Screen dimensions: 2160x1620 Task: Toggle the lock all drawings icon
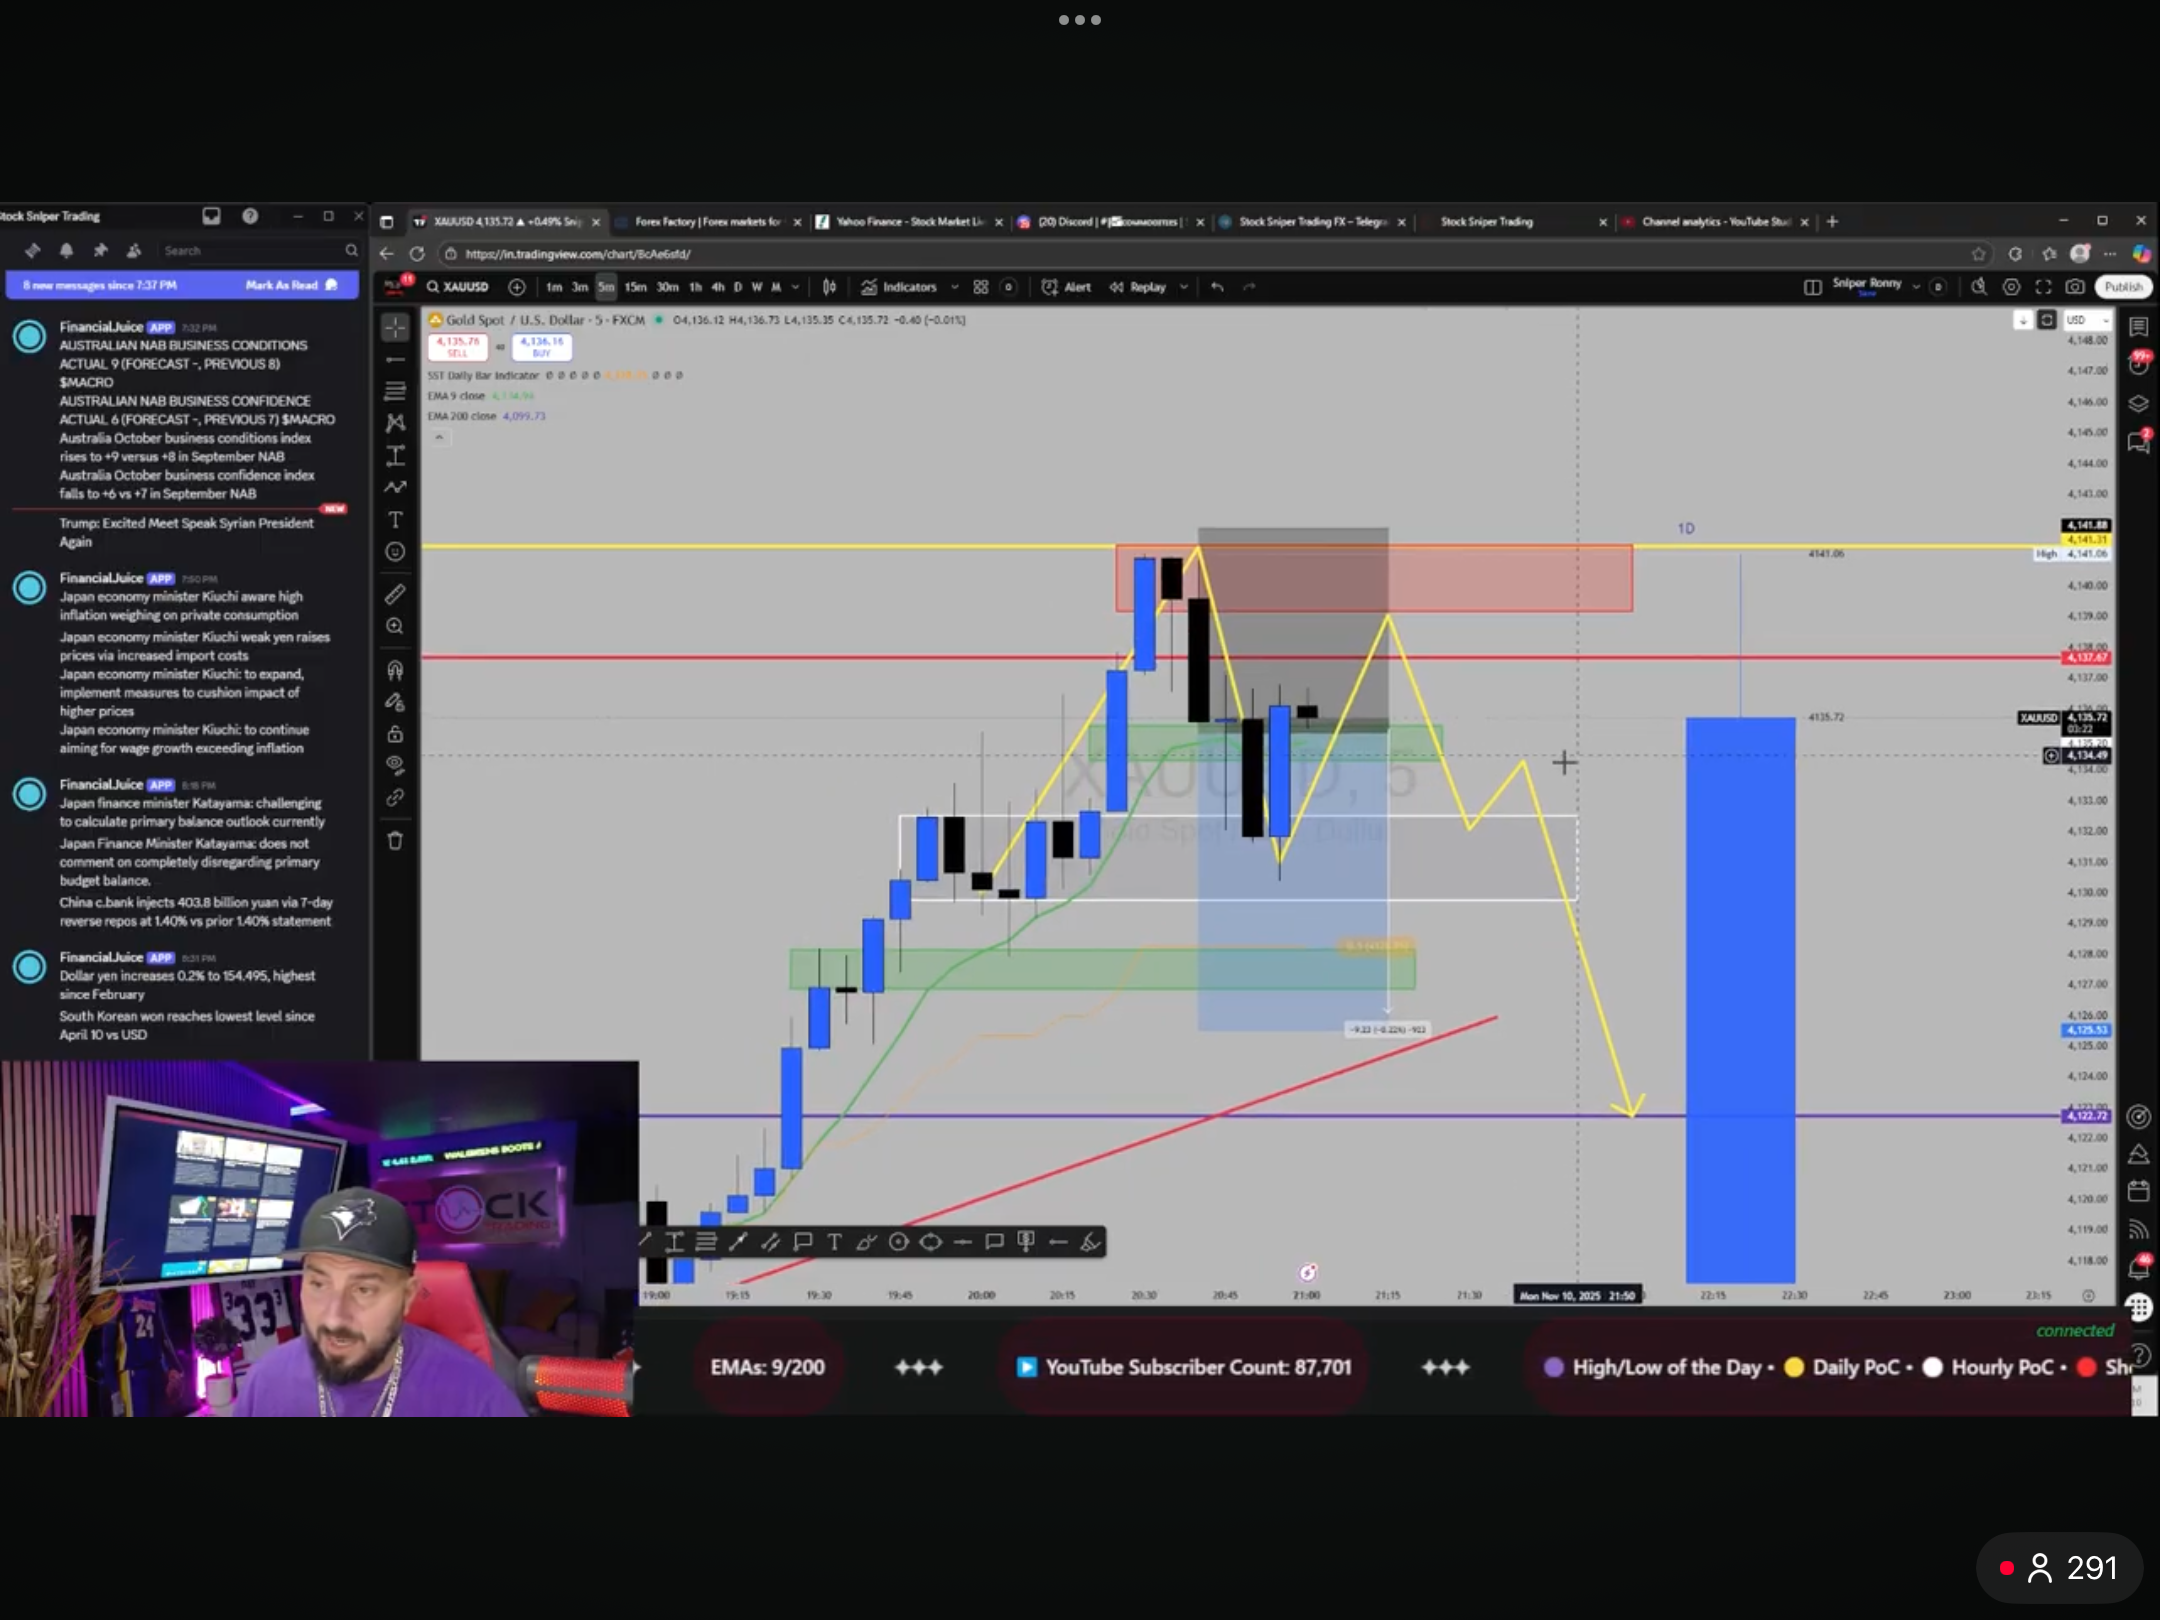(x=395, y=734)
